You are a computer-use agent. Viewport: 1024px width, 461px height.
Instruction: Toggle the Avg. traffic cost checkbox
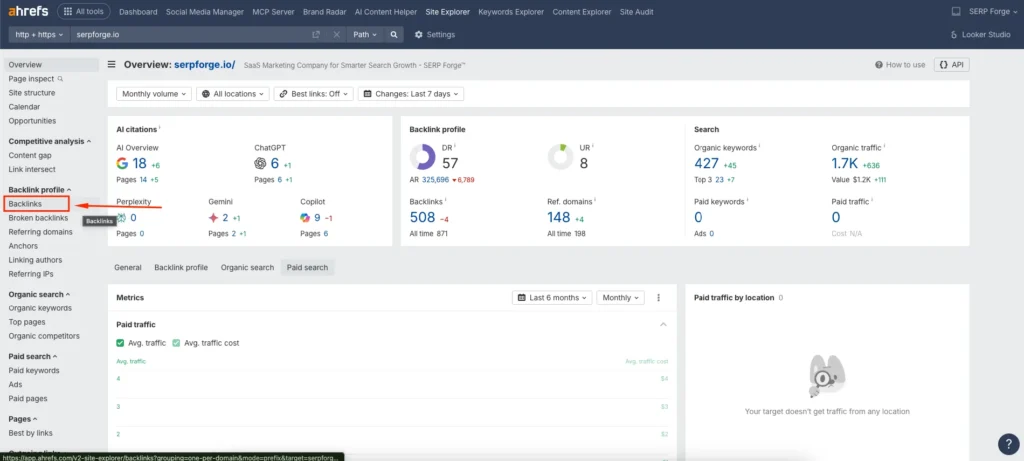click(x=177, y=343)
